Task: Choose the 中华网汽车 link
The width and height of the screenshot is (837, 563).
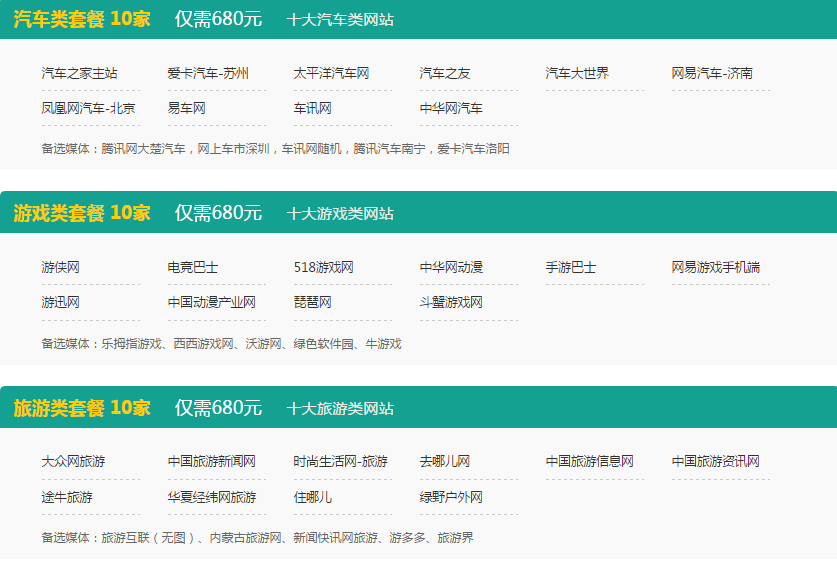Action: click(x=451, y=108)
